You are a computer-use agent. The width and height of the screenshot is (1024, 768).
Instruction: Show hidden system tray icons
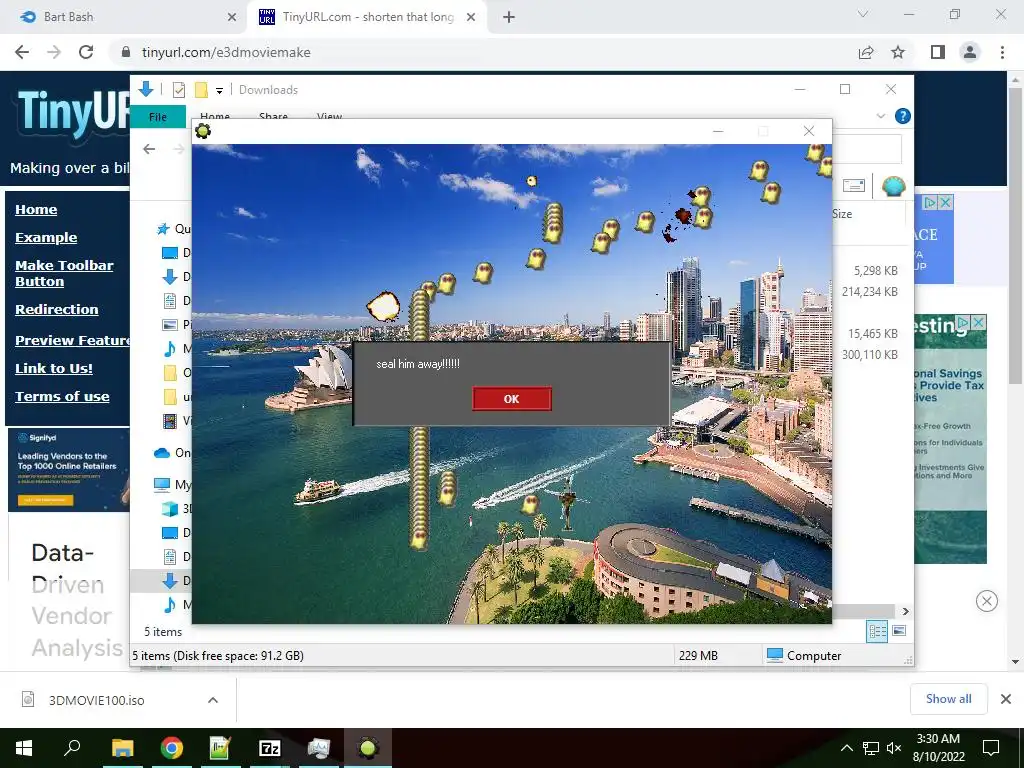point(846,748)
